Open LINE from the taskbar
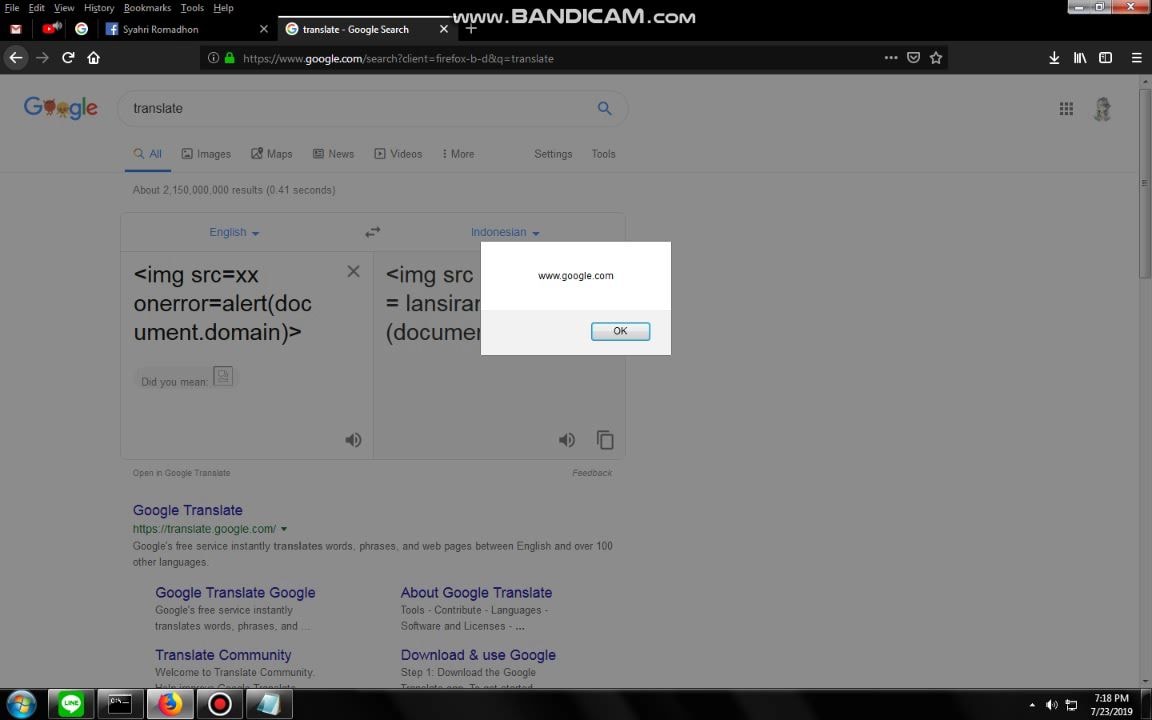This screenshot has width=1152, height=720. click(71, 705)
